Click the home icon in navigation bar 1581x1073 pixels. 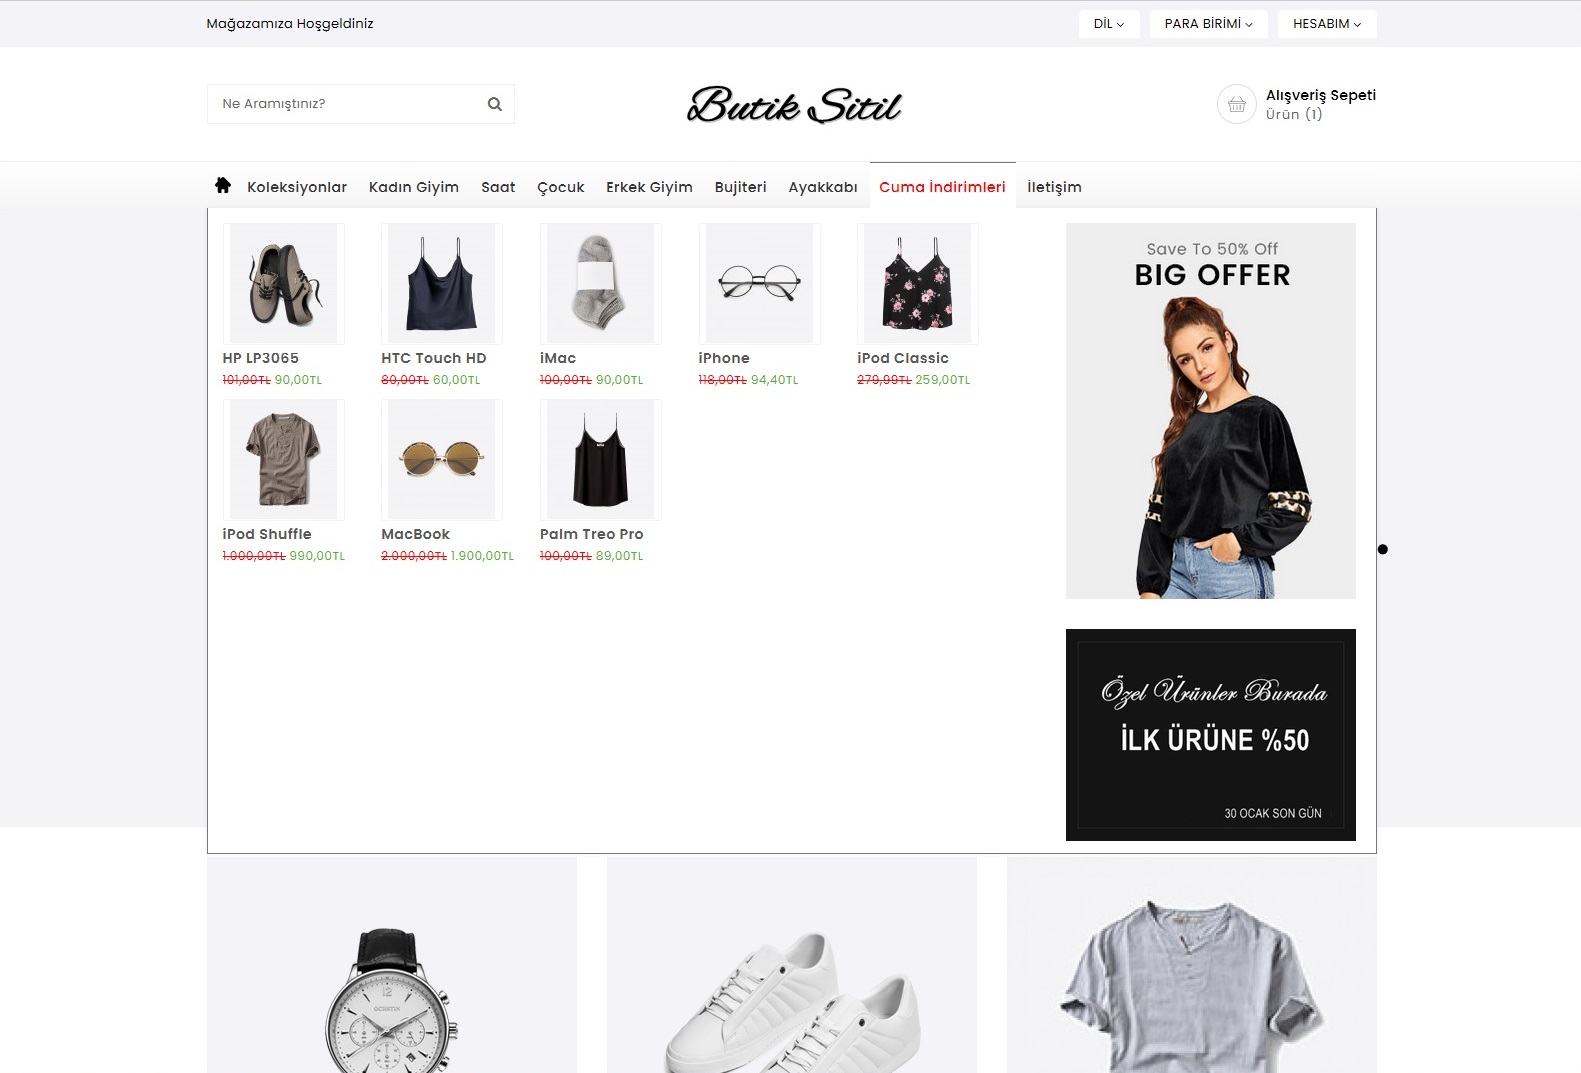[223, 185]
